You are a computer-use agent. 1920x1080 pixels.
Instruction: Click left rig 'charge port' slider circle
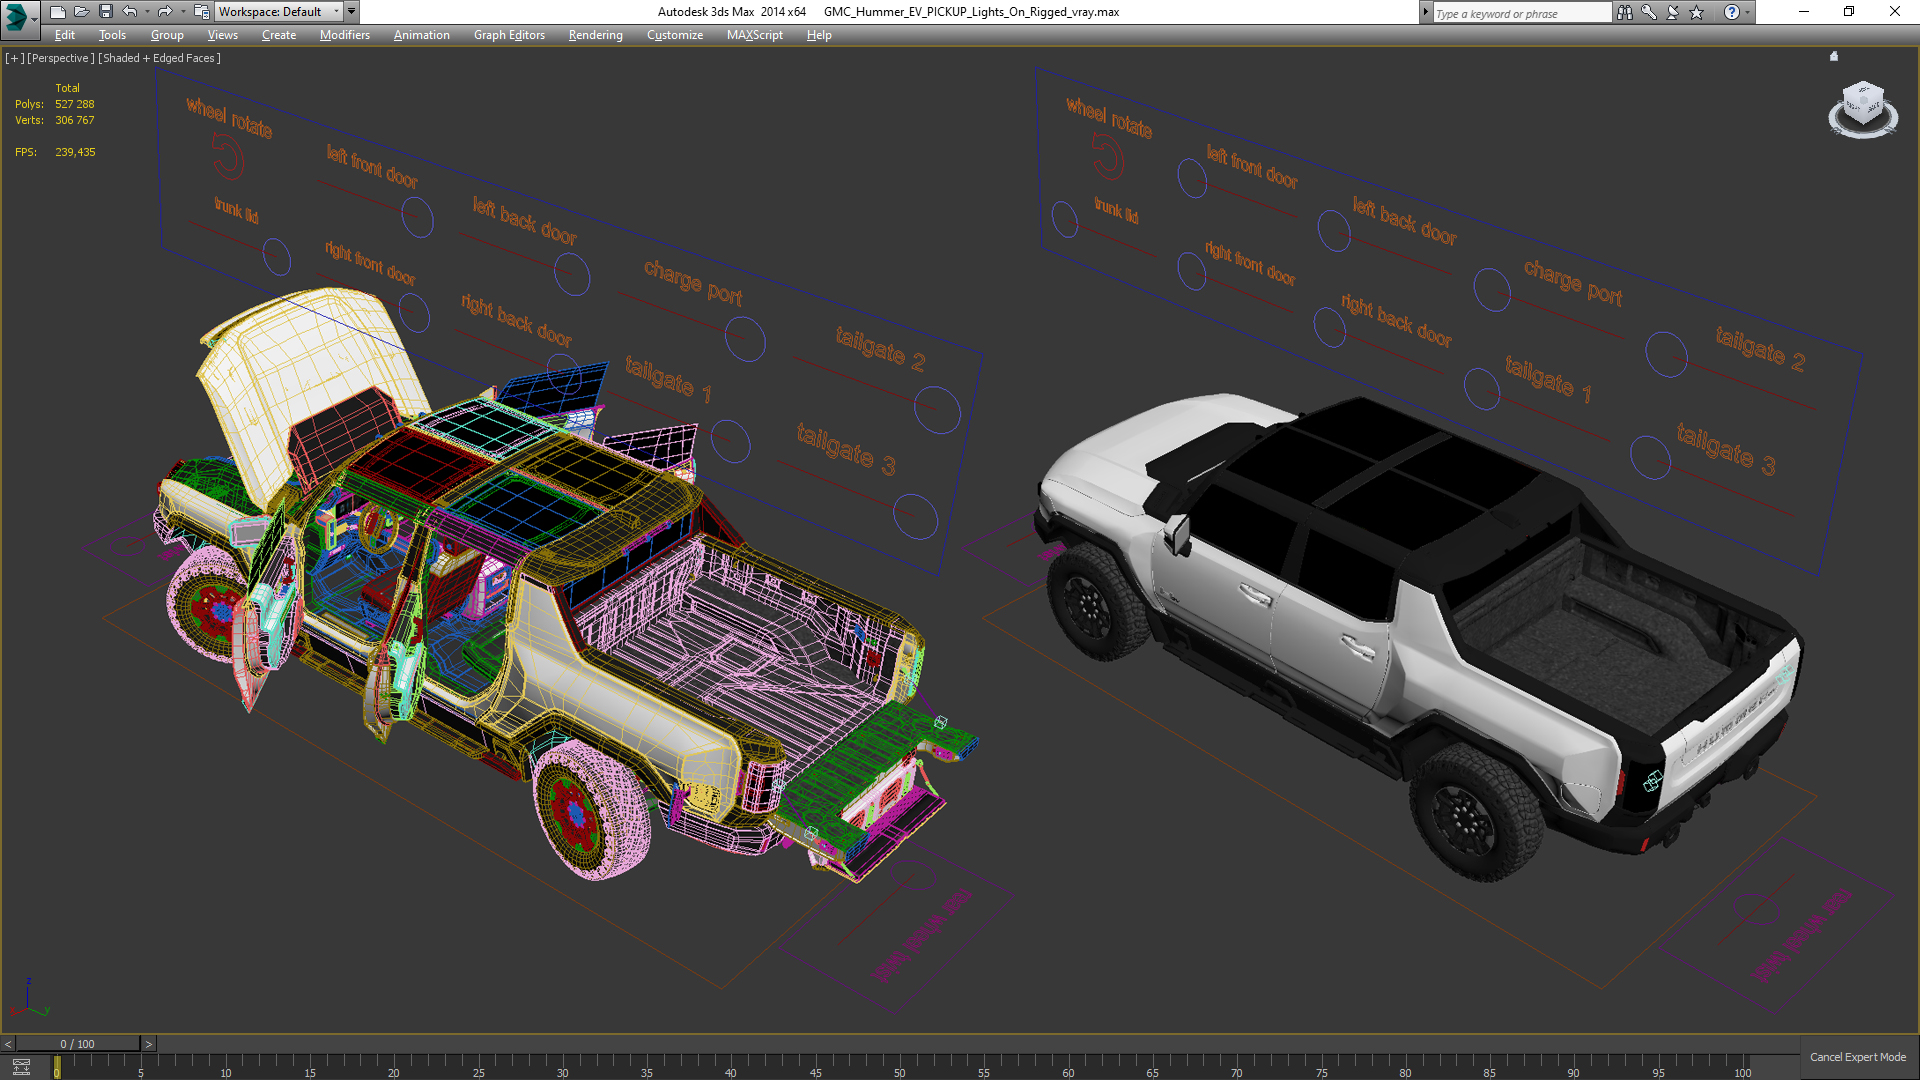click(745, 338)
